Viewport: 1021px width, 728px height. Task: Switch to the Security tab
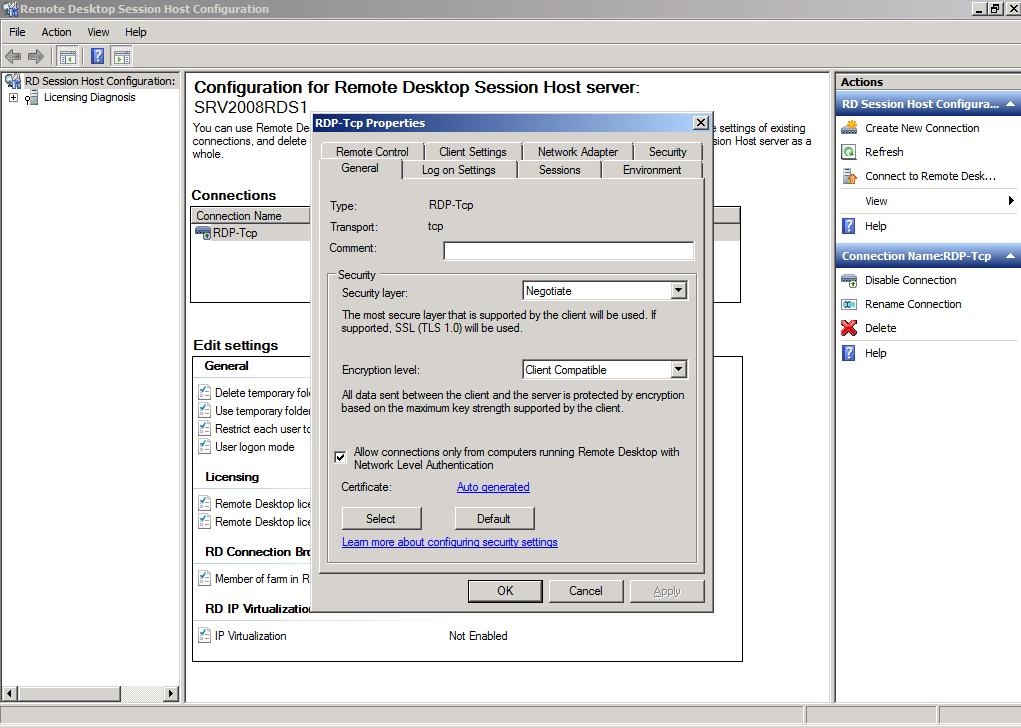[x=667, y=152]
